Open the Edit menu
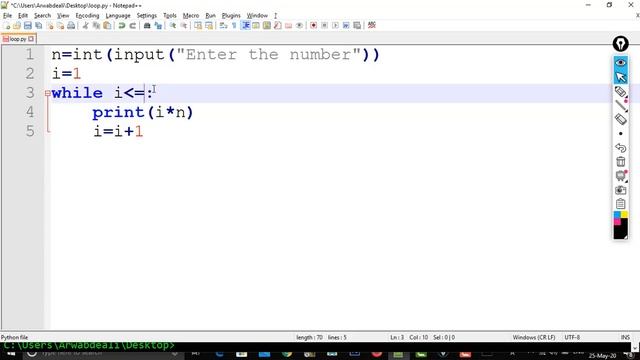Viewport: 640px width, 360px height. click(23, 16)
